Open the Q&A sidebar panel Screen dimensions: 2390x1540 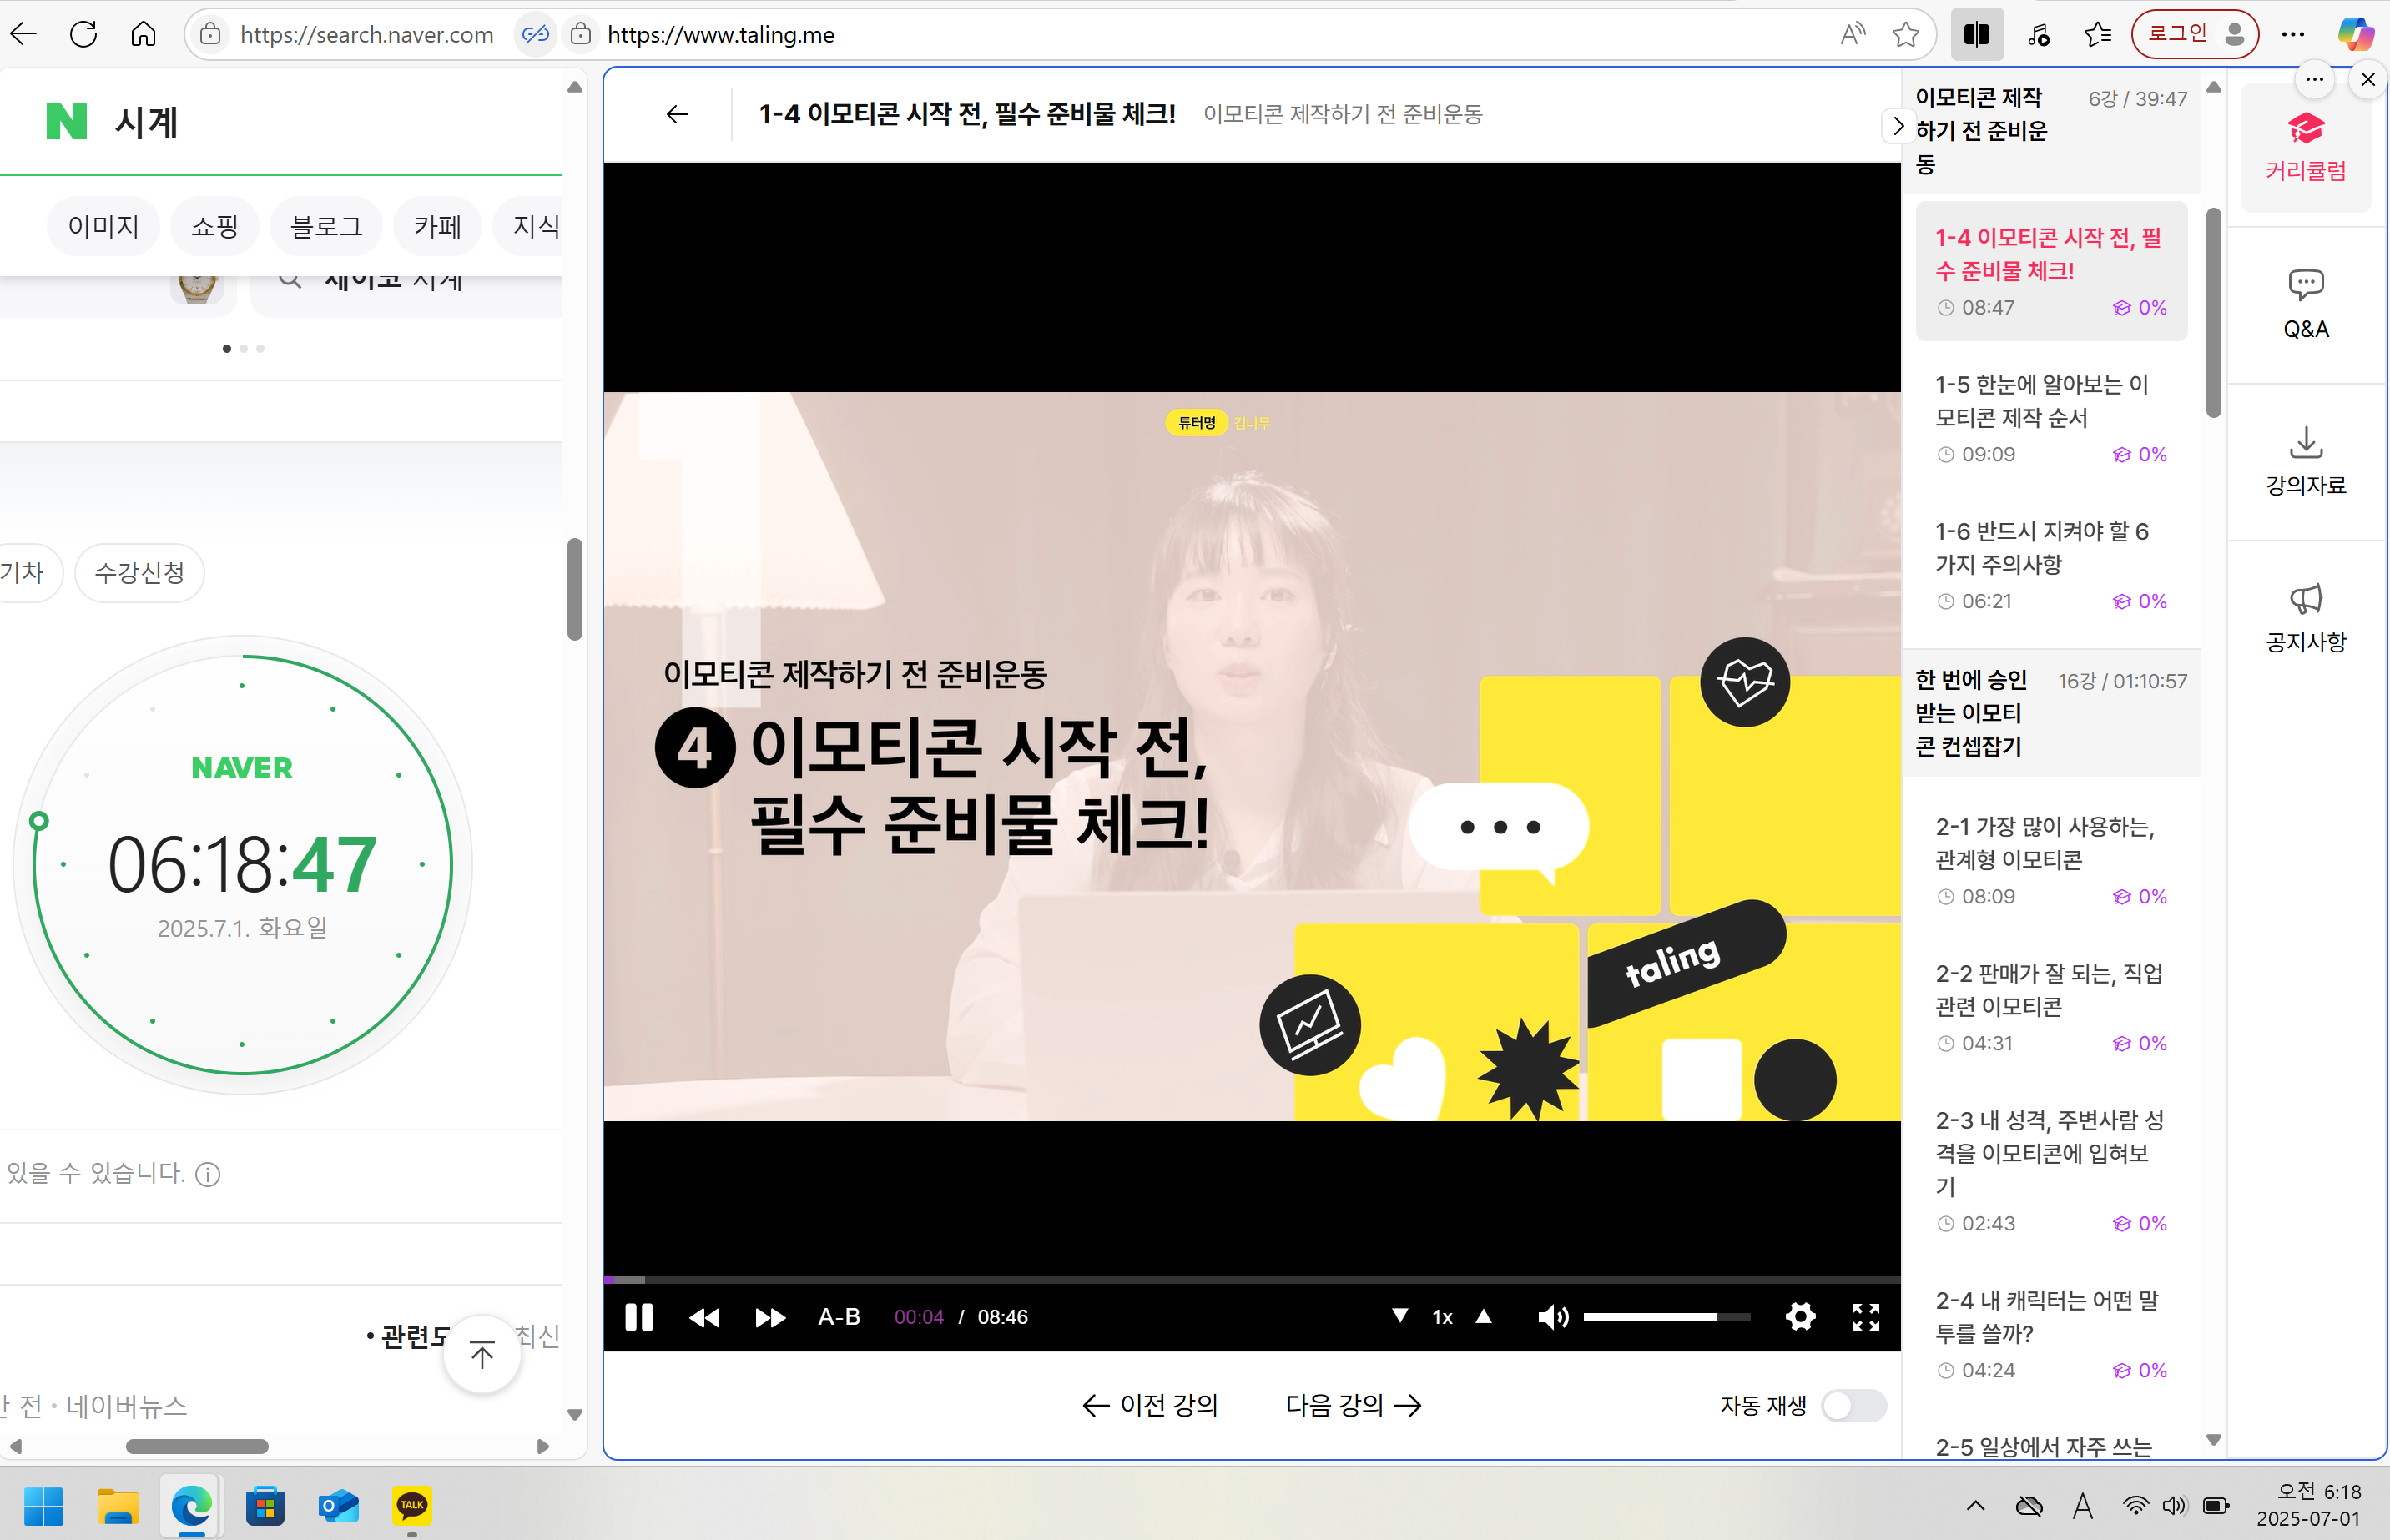coord(2305,305)
